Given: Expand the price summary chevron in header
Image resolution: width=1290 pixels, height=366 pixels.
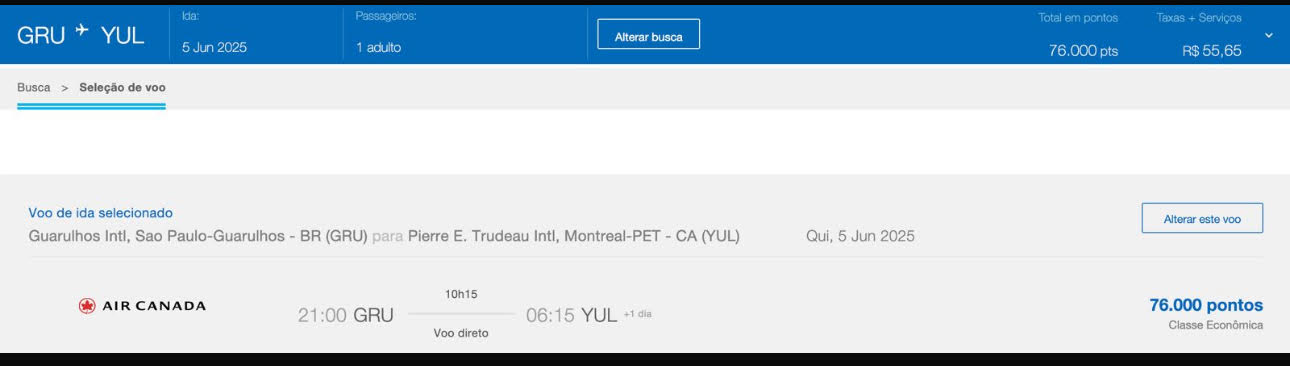Looking at the screenshot, I should click(x=1268, y=35).
